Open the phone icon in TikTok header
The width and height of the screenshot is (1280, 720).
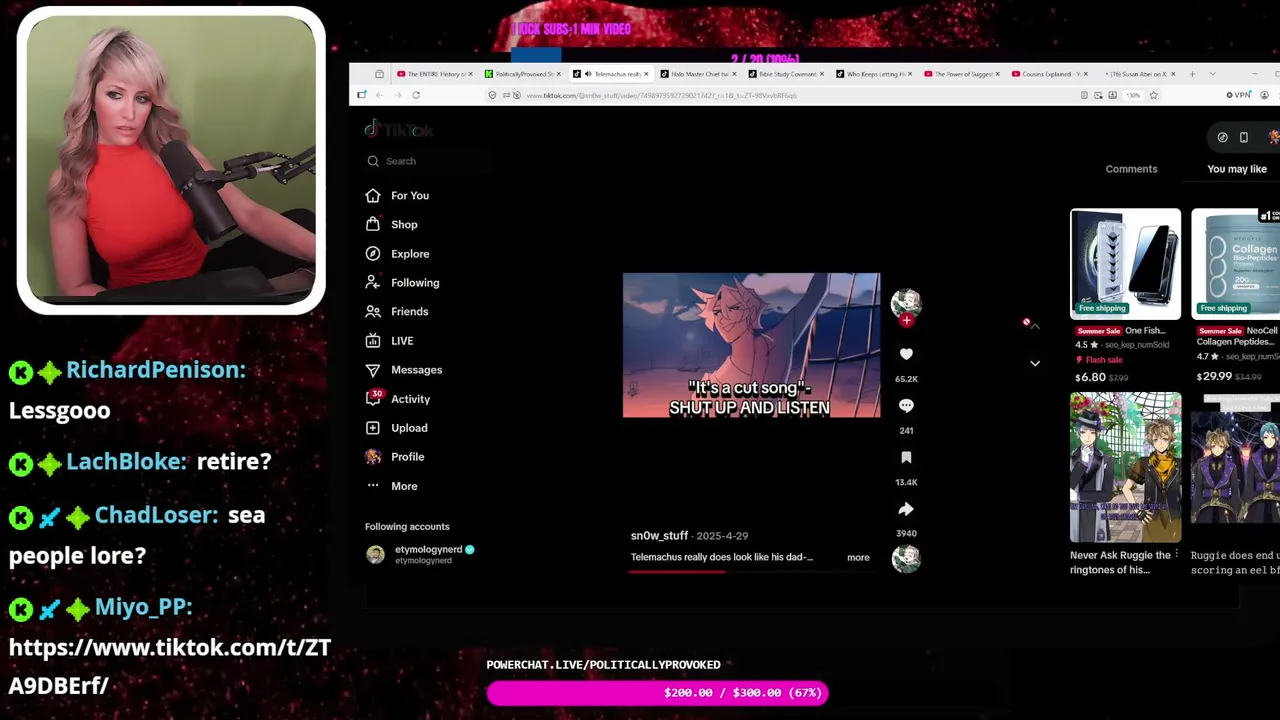tap(1243, 138)
